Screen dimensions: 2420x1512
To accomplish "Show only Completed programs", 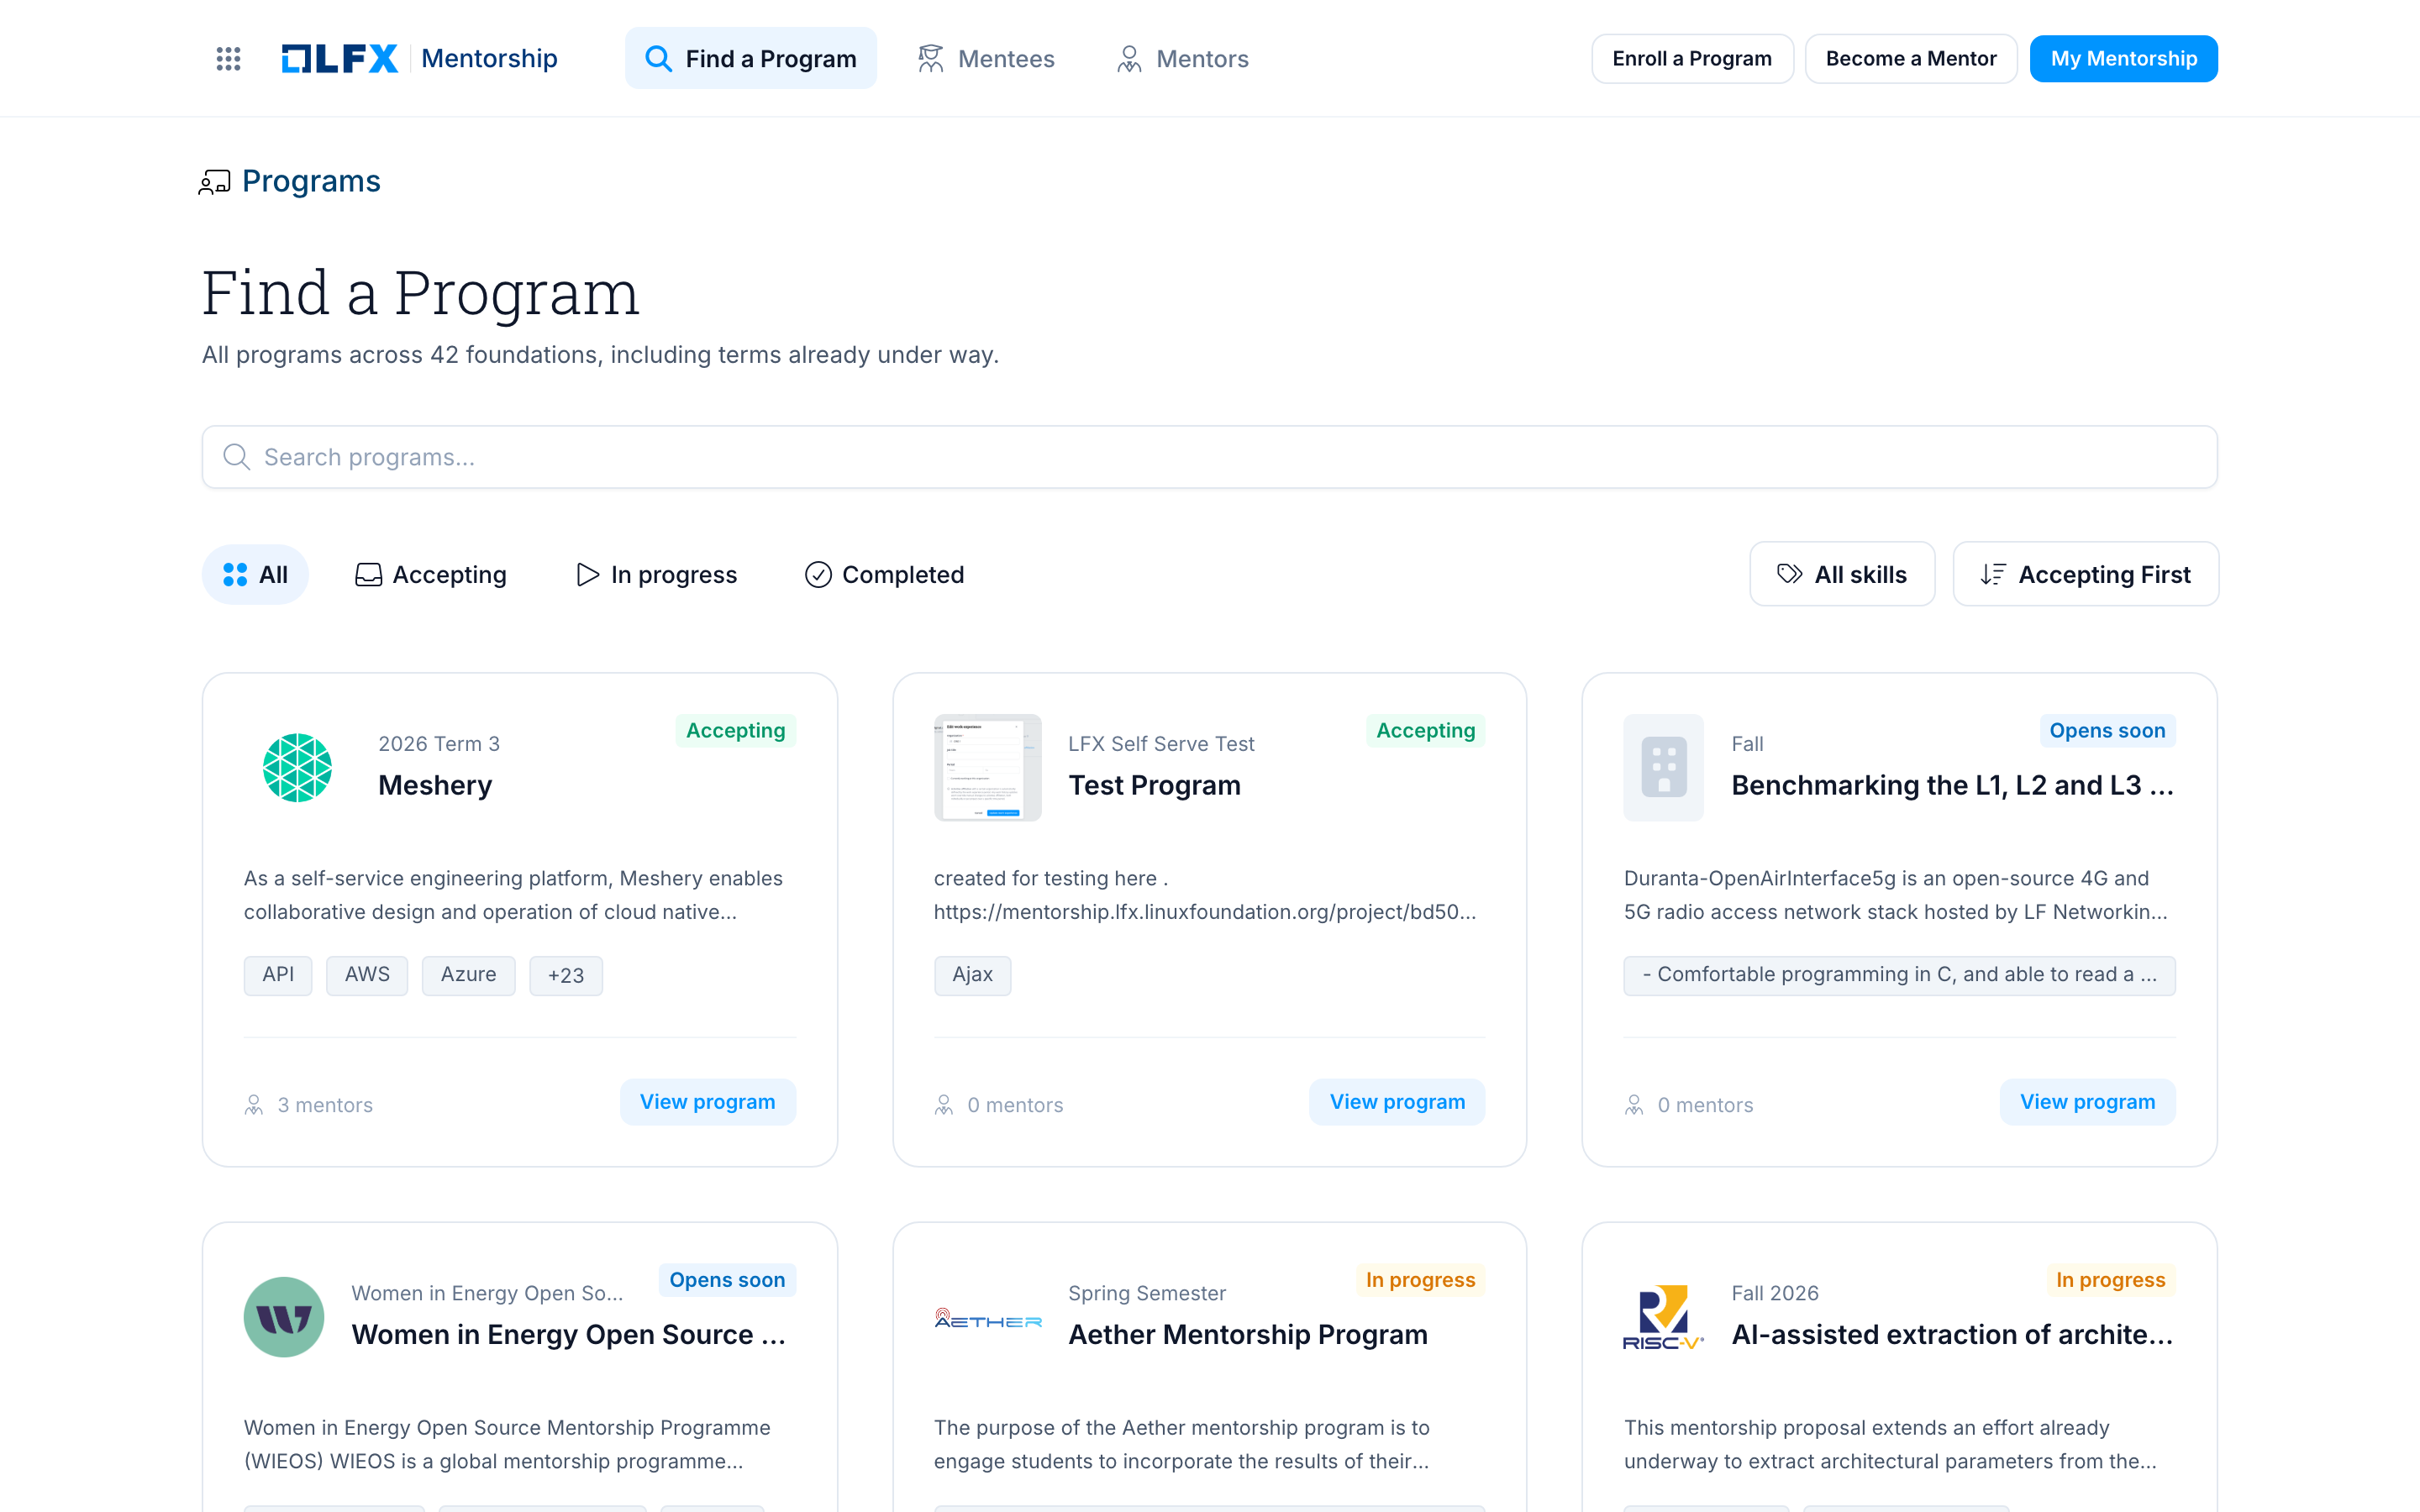I will coord(884,574).
